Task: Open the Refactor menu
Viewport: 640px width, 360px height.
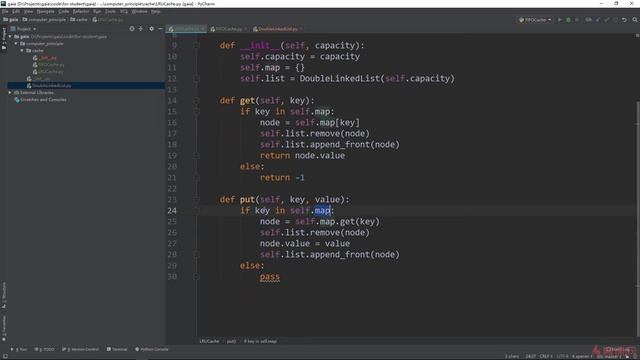Action: 81,11
